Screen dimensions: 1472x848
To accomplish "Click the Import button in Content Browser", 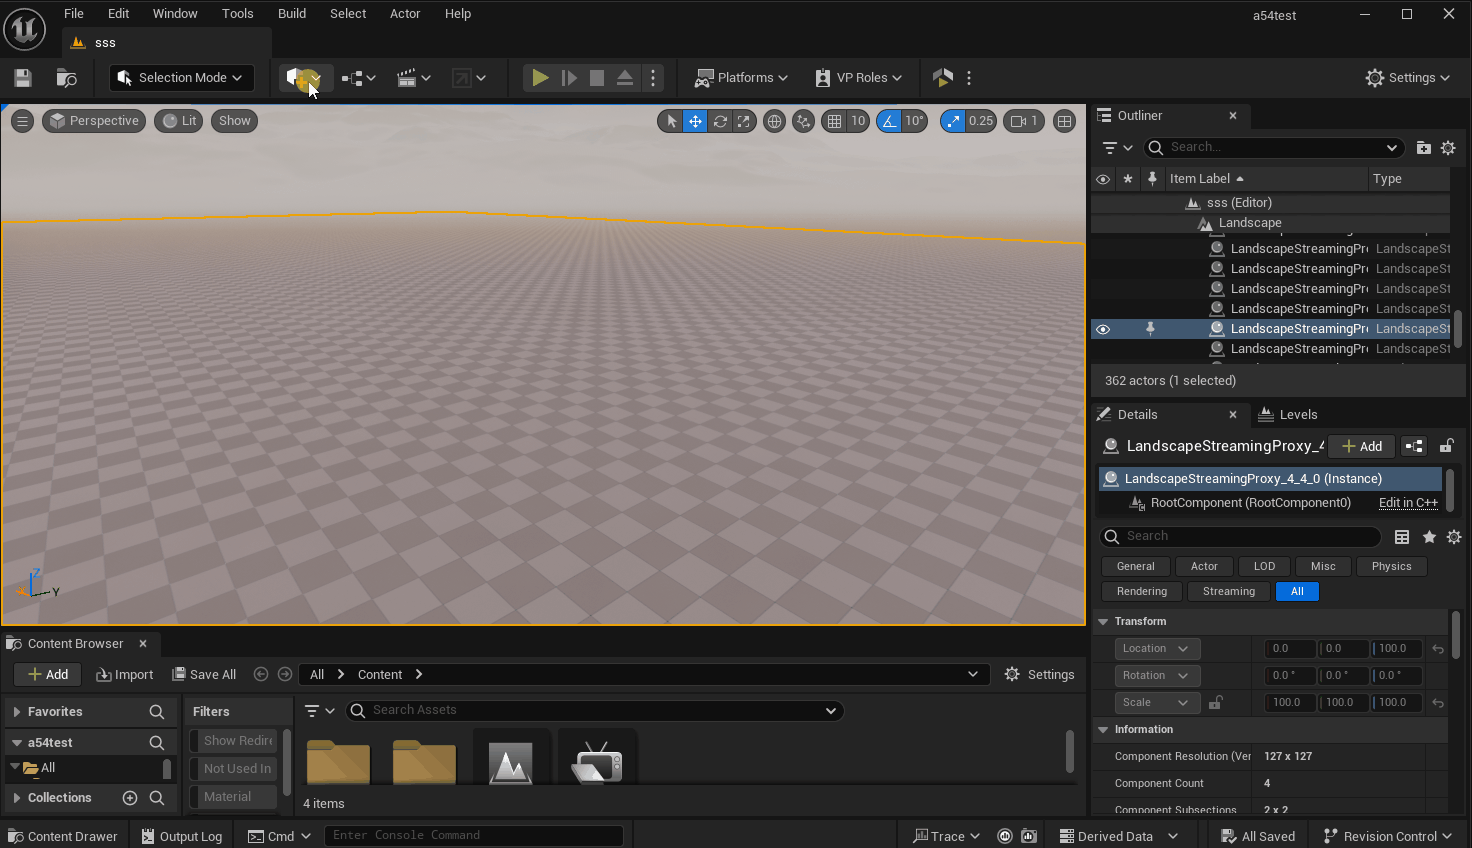I will click(125, 675).
